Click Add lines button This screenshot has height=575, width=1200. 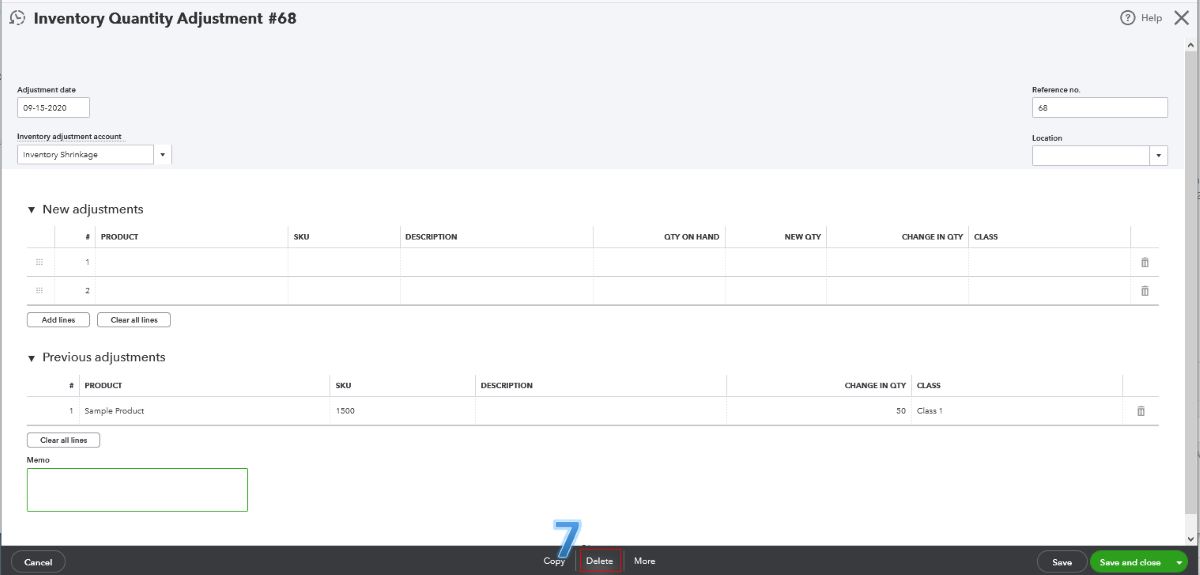tap(58, 320)
